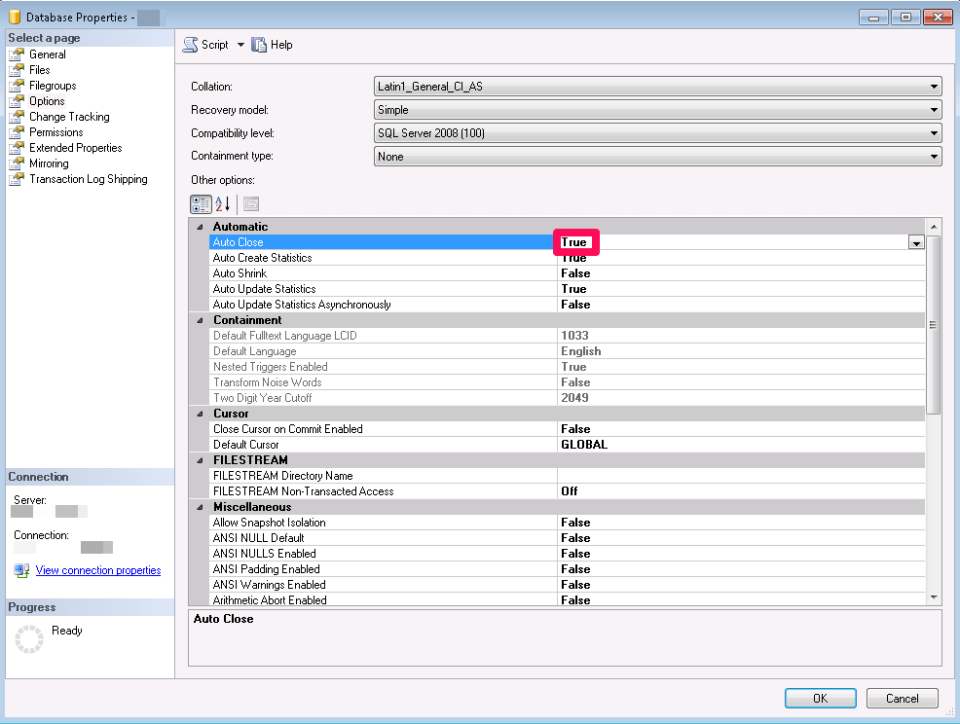Viewport: 960px width, 724px height.
Task: Click the View connection properties link
Action: (x=97, y=570)
